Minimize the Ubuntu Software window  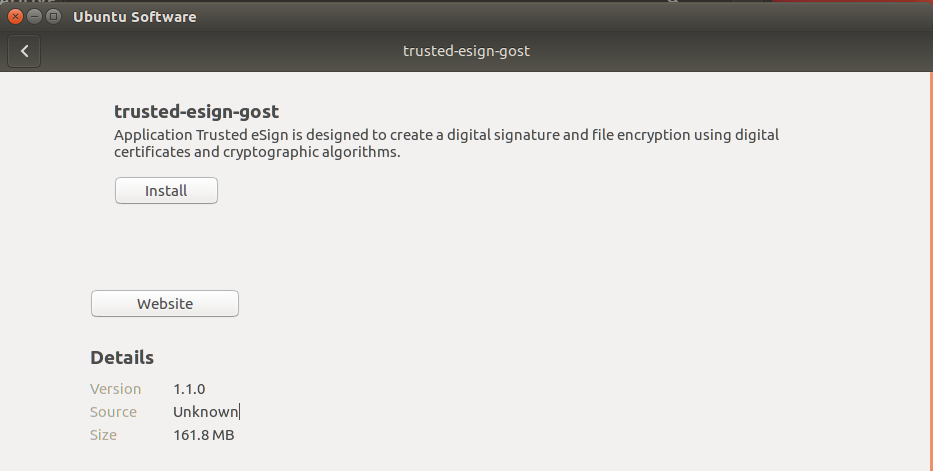pos(34,16)
